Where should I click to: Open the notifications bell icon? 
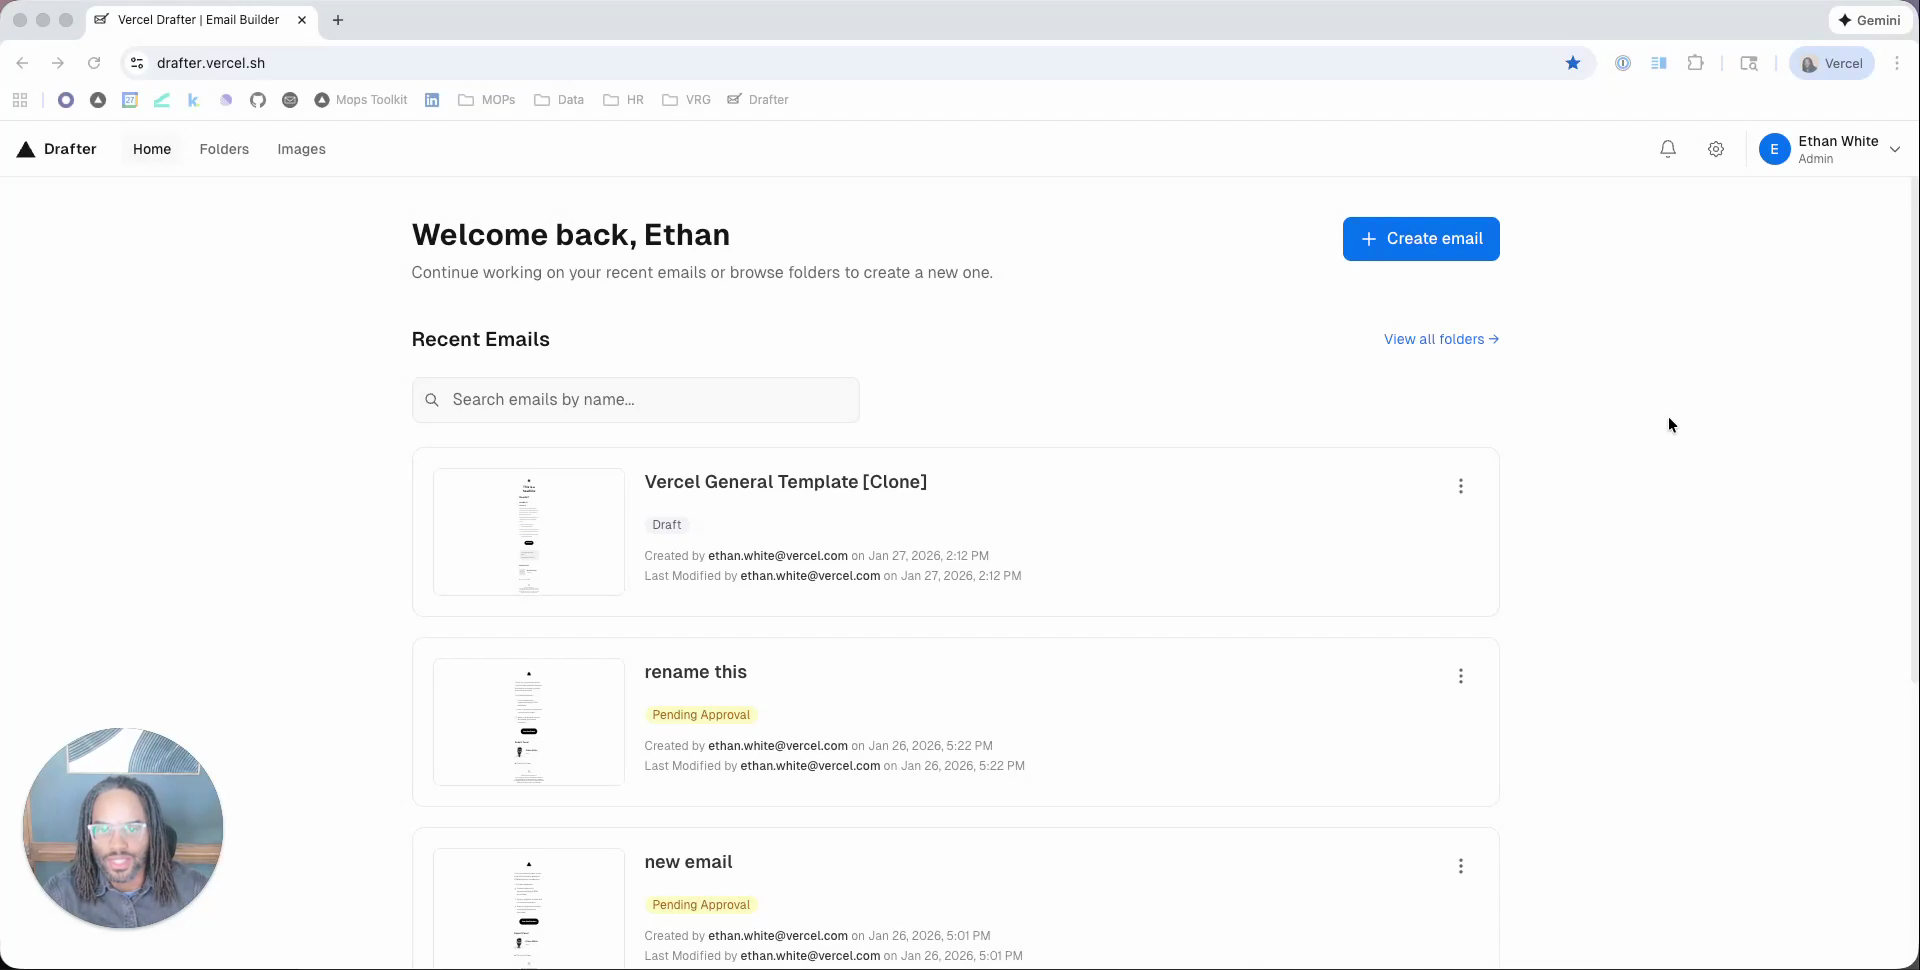pos(1668,149)
